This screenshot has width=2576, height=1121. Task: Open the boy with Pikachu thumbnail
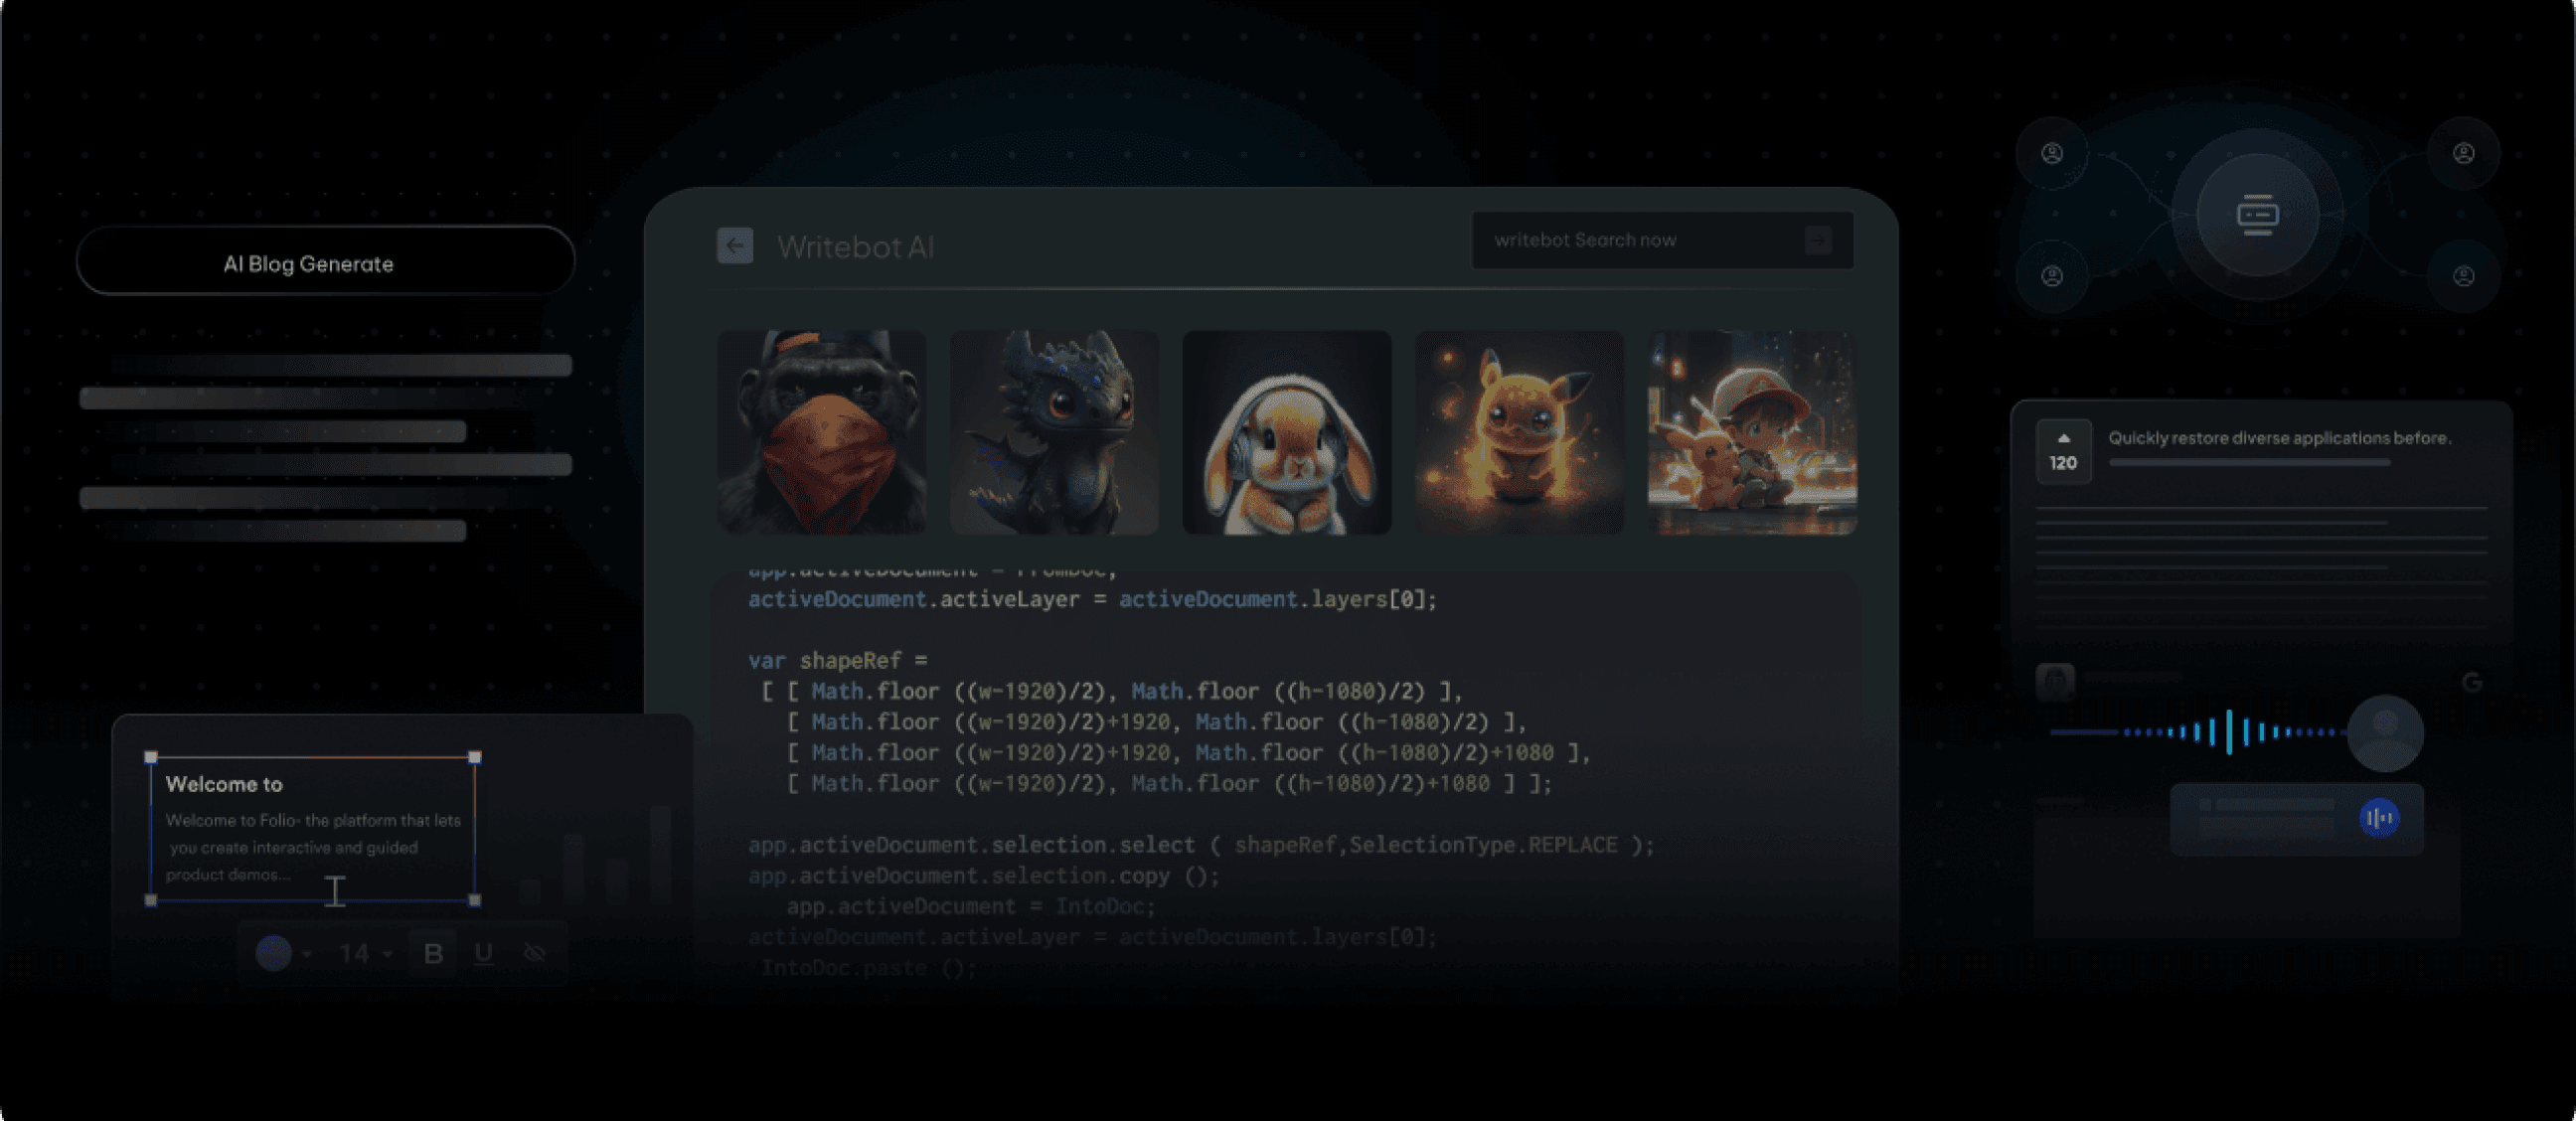(x=1752, y=432)
